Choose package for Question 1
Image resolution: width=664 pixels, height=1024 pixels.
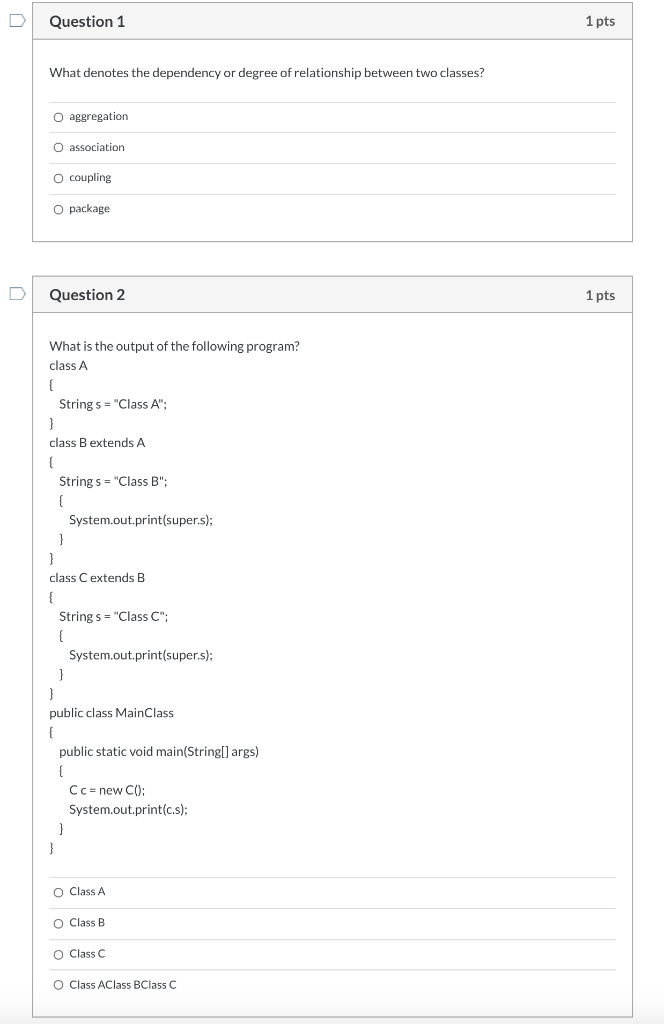[58, 208]
